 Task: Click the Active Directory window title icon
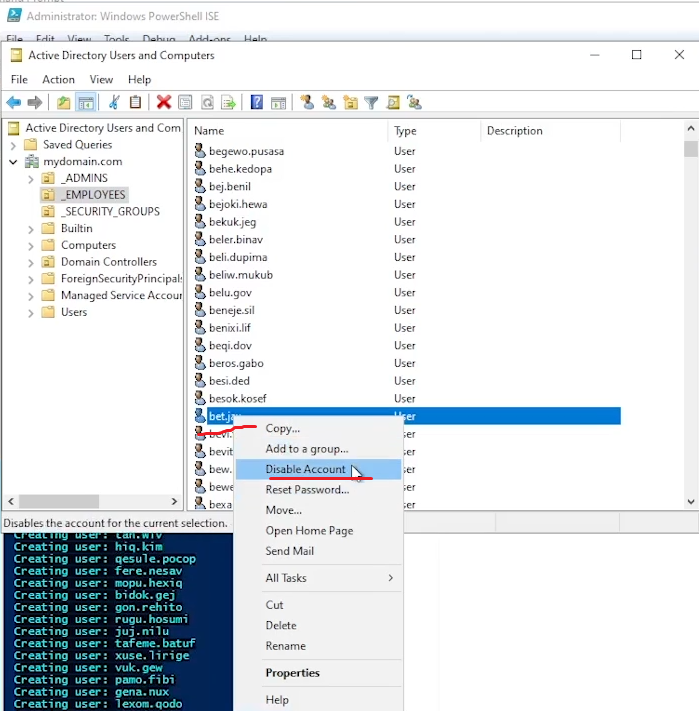(x=16, y=55)
